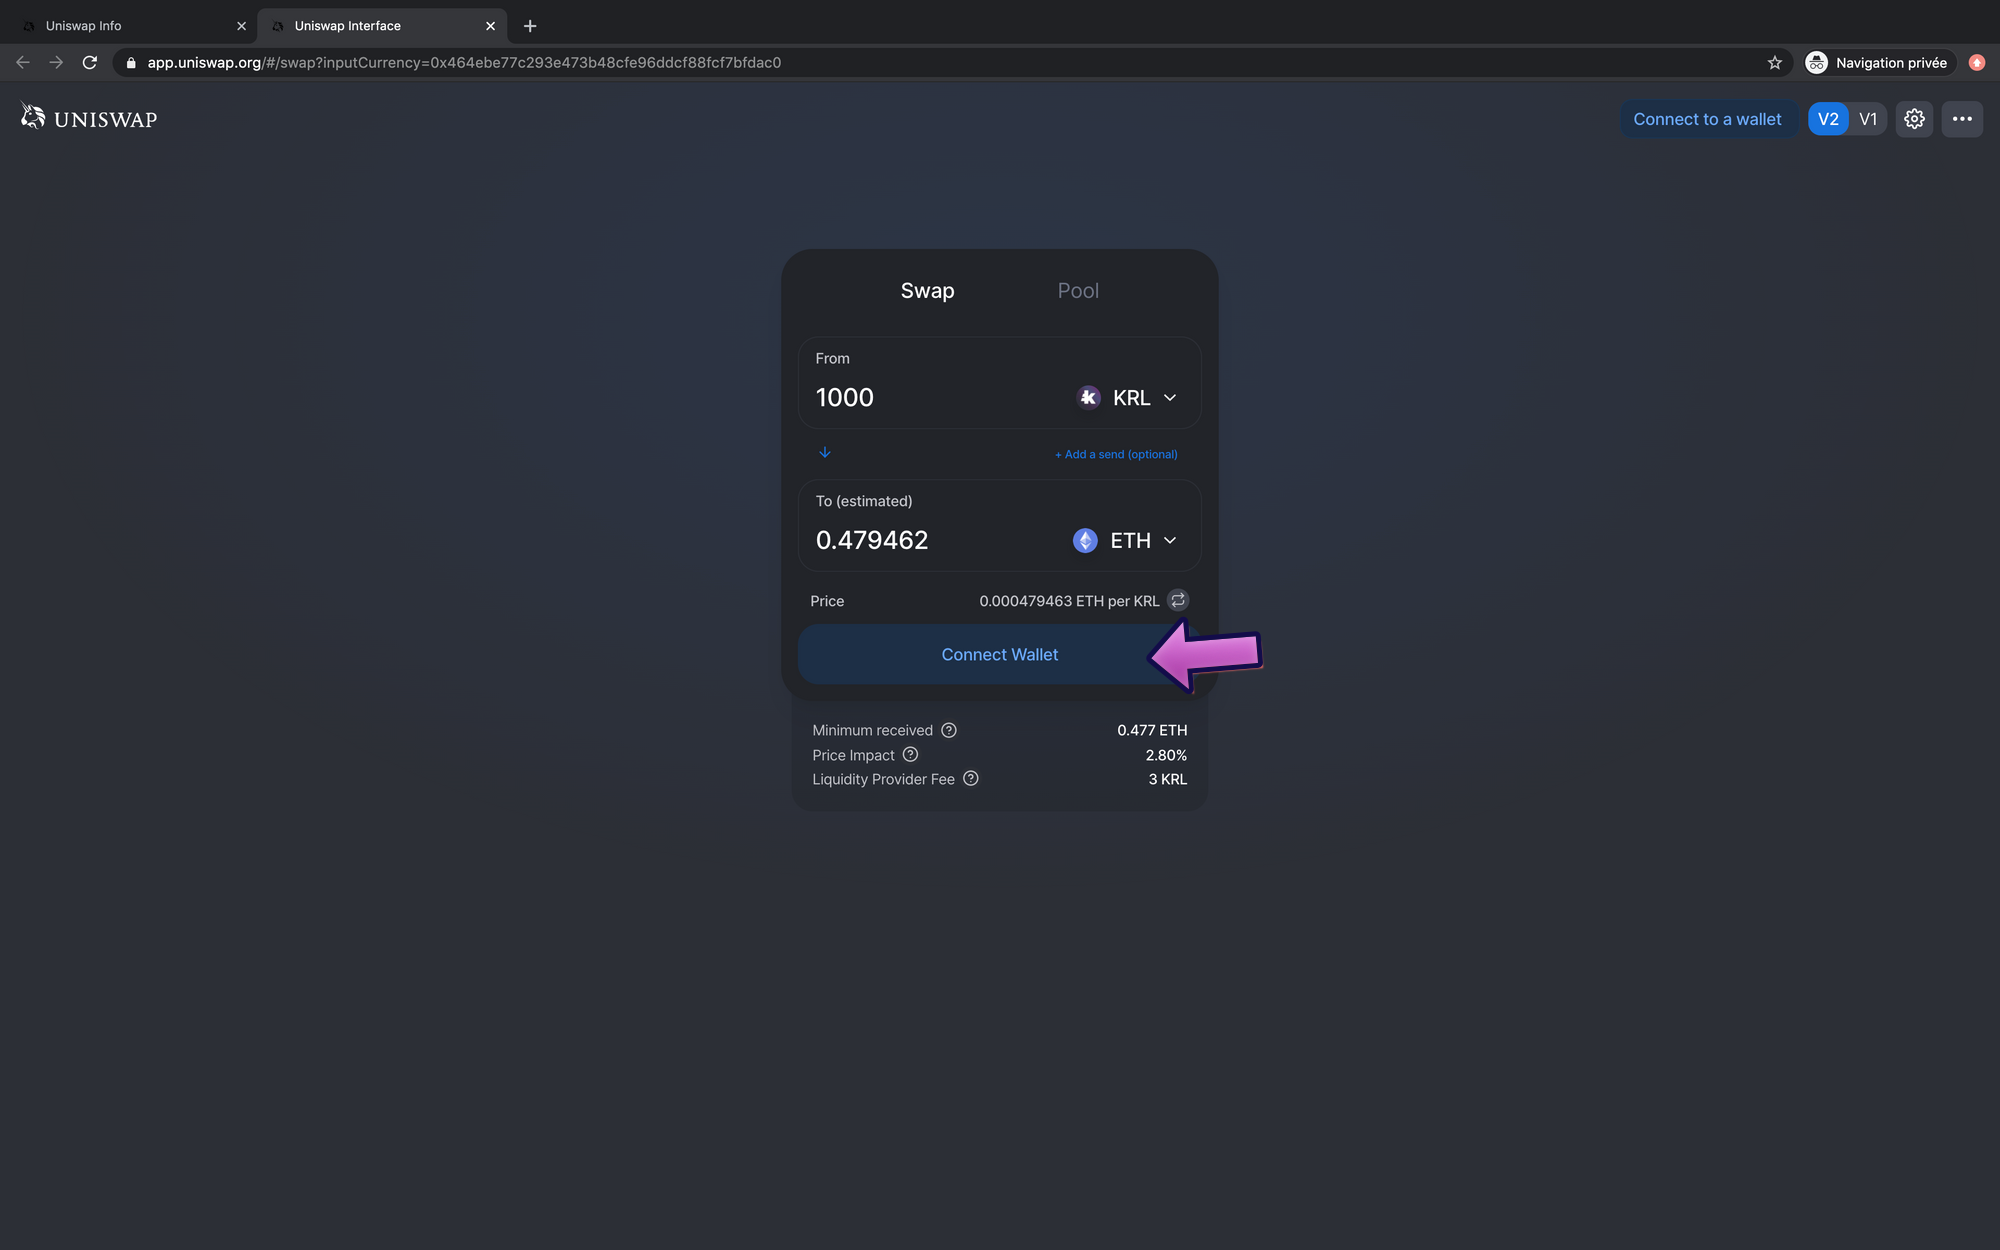2000x1250 pixels.
Task: Click Connect to a wallet in header
Action: coord(1707,119)
